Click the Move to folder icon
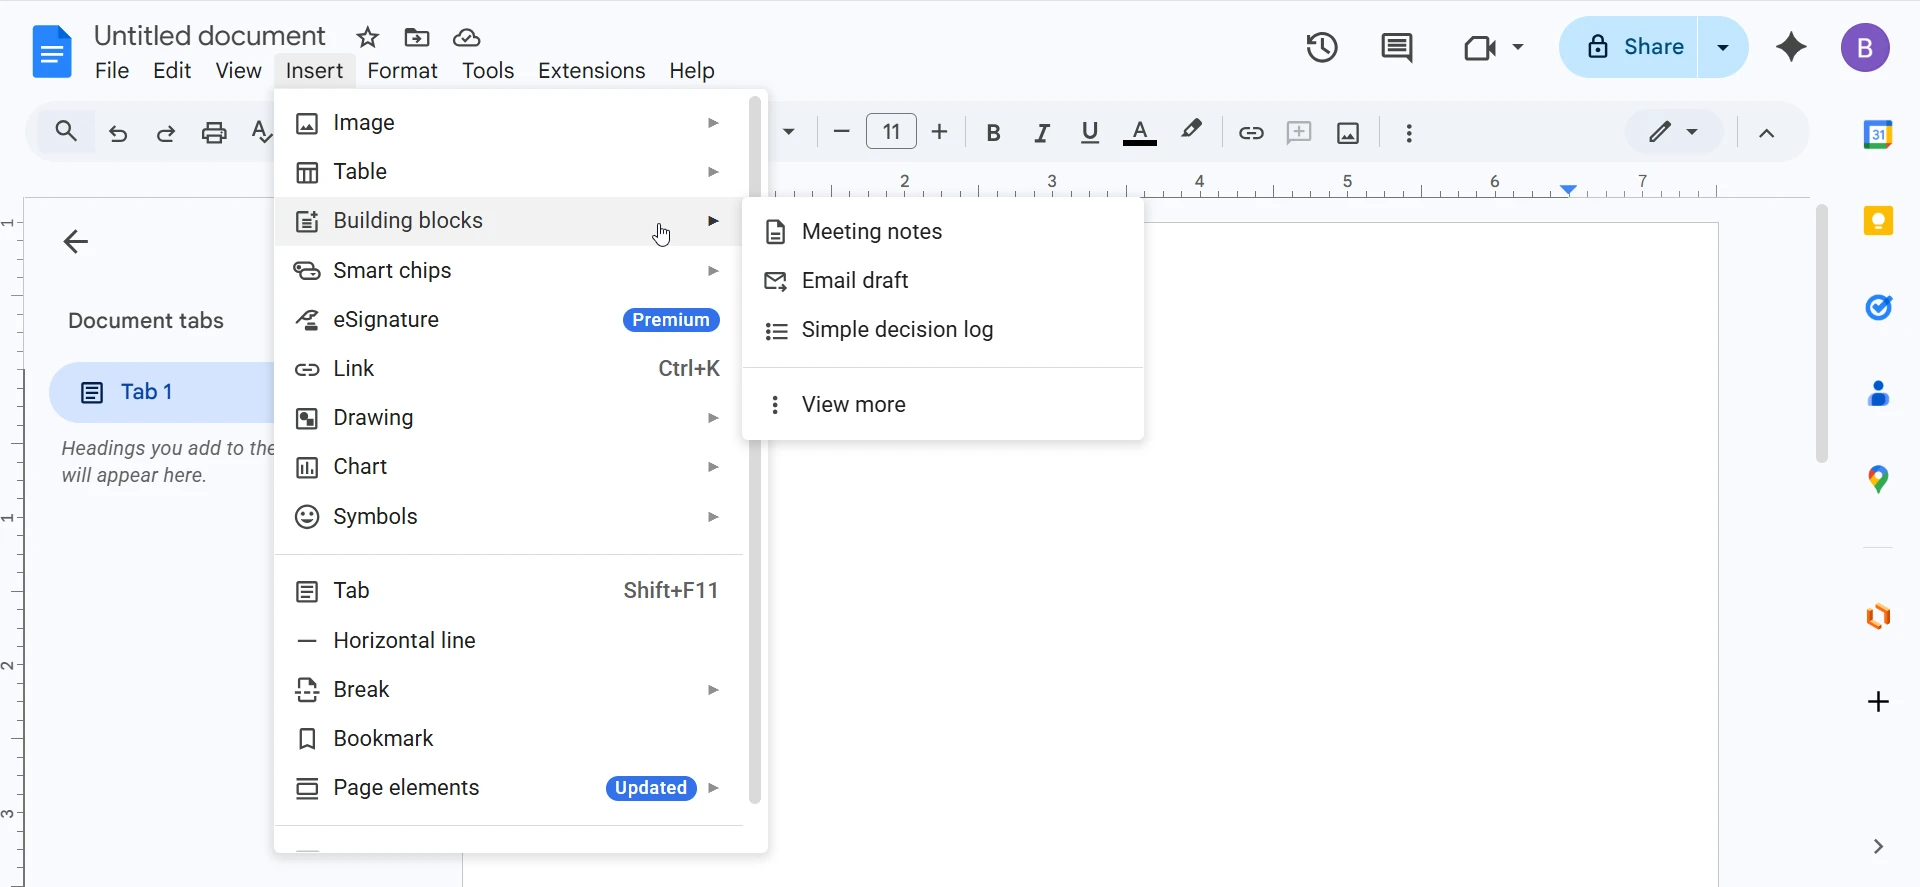 (417, 38)
